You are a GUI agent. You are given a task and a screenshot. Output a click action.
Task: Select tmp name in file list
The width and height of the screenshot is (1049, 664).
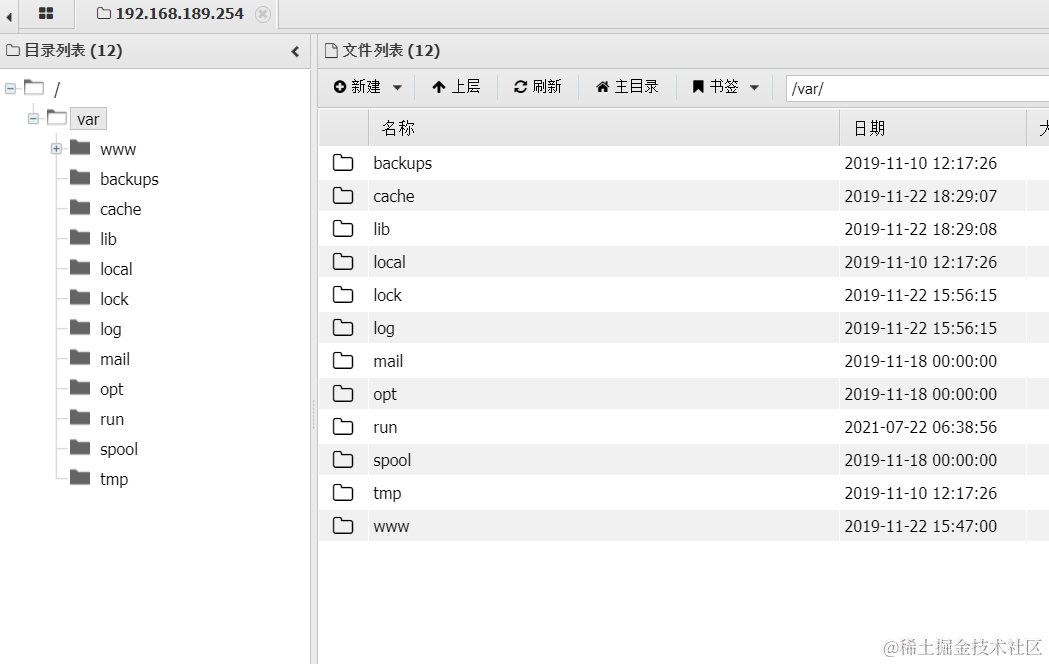tap(387, 493)
